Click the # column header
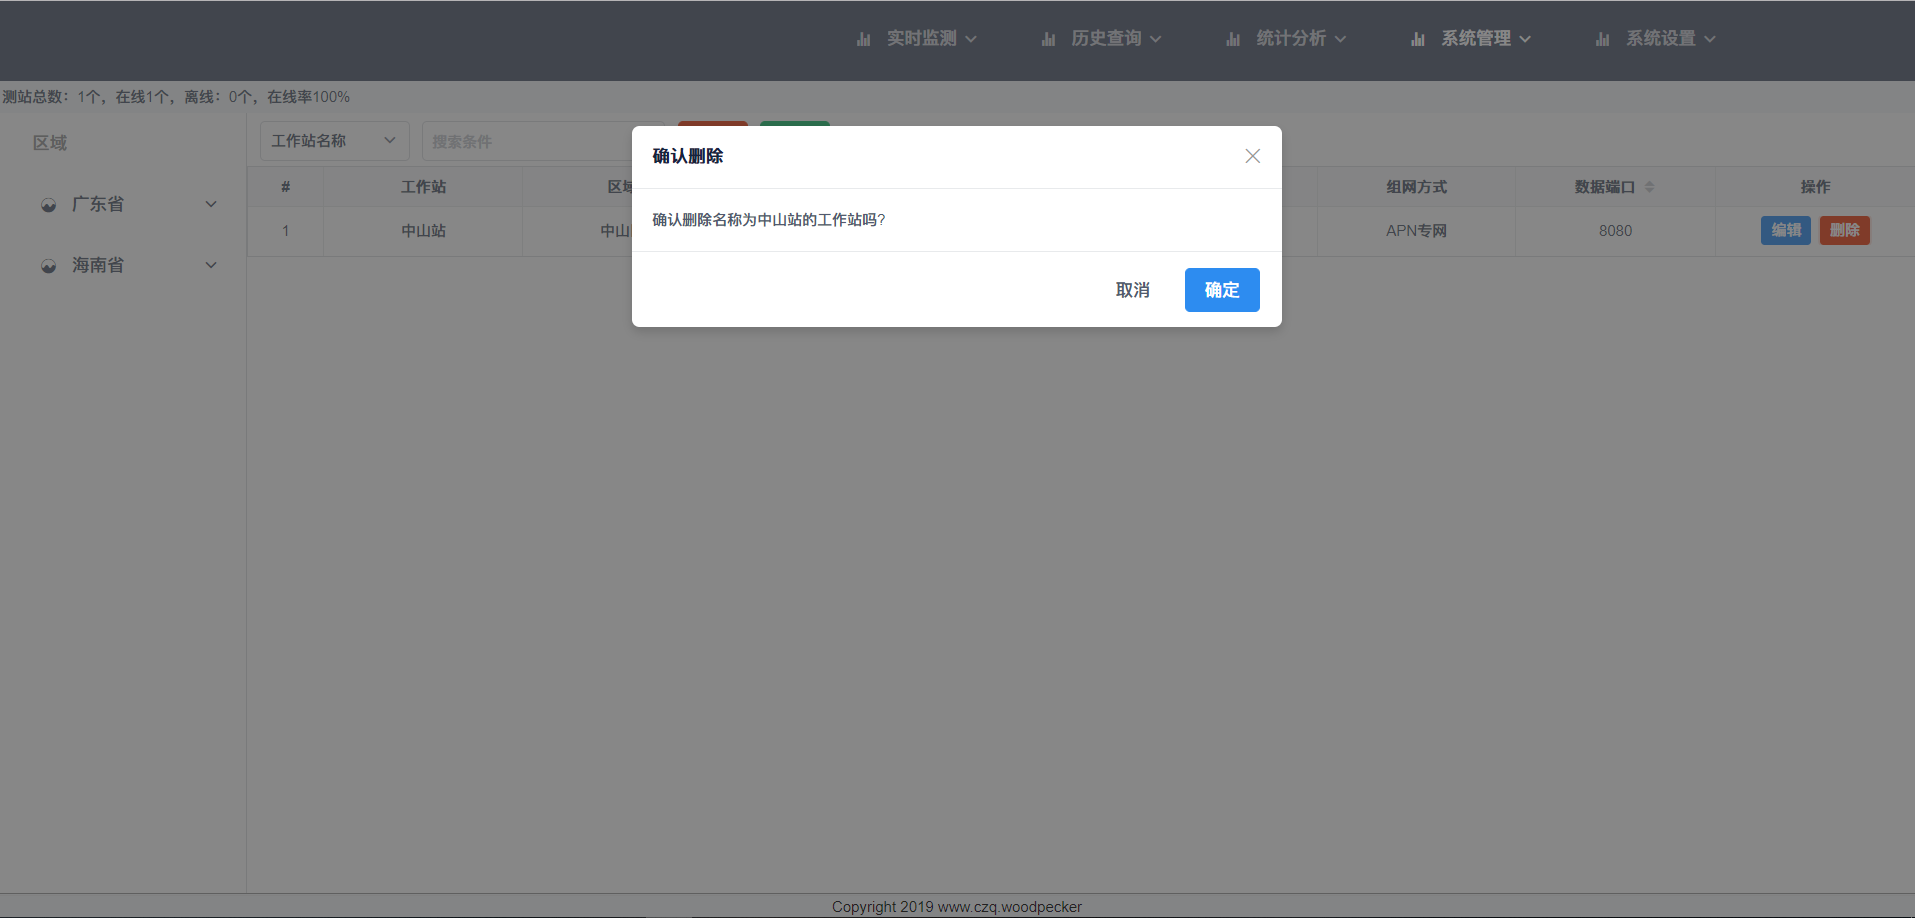1915x918 pixels. tap(285, 187)
